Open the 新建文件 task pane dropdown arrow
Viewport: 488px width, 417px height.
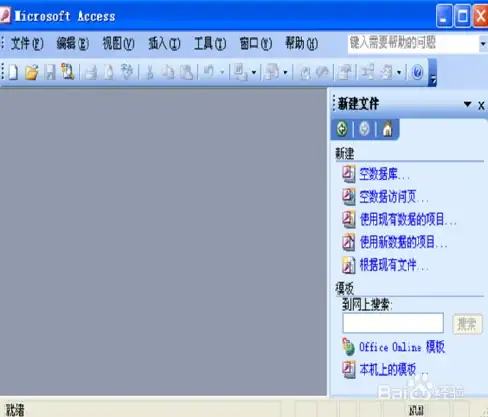click(468, 104)
